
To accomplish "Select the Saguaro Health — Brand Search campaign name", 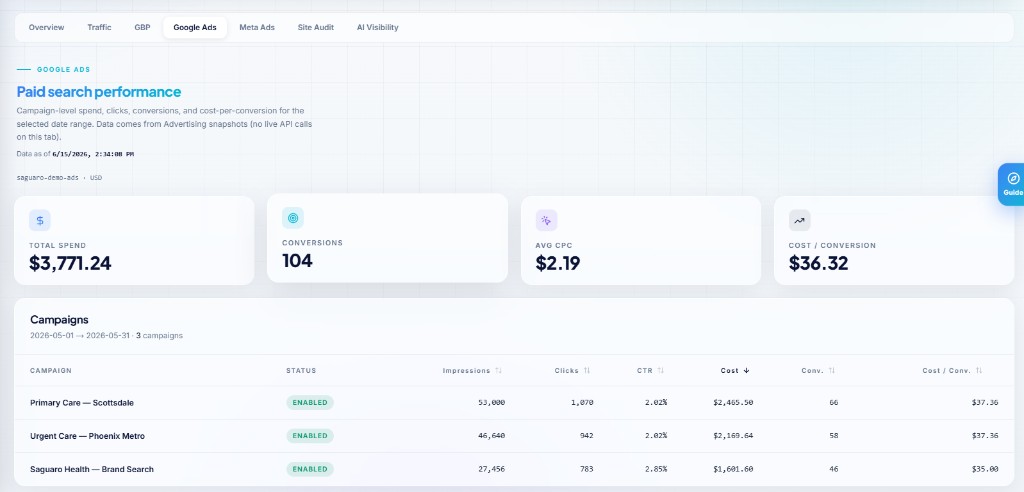I will pos(92,469).
